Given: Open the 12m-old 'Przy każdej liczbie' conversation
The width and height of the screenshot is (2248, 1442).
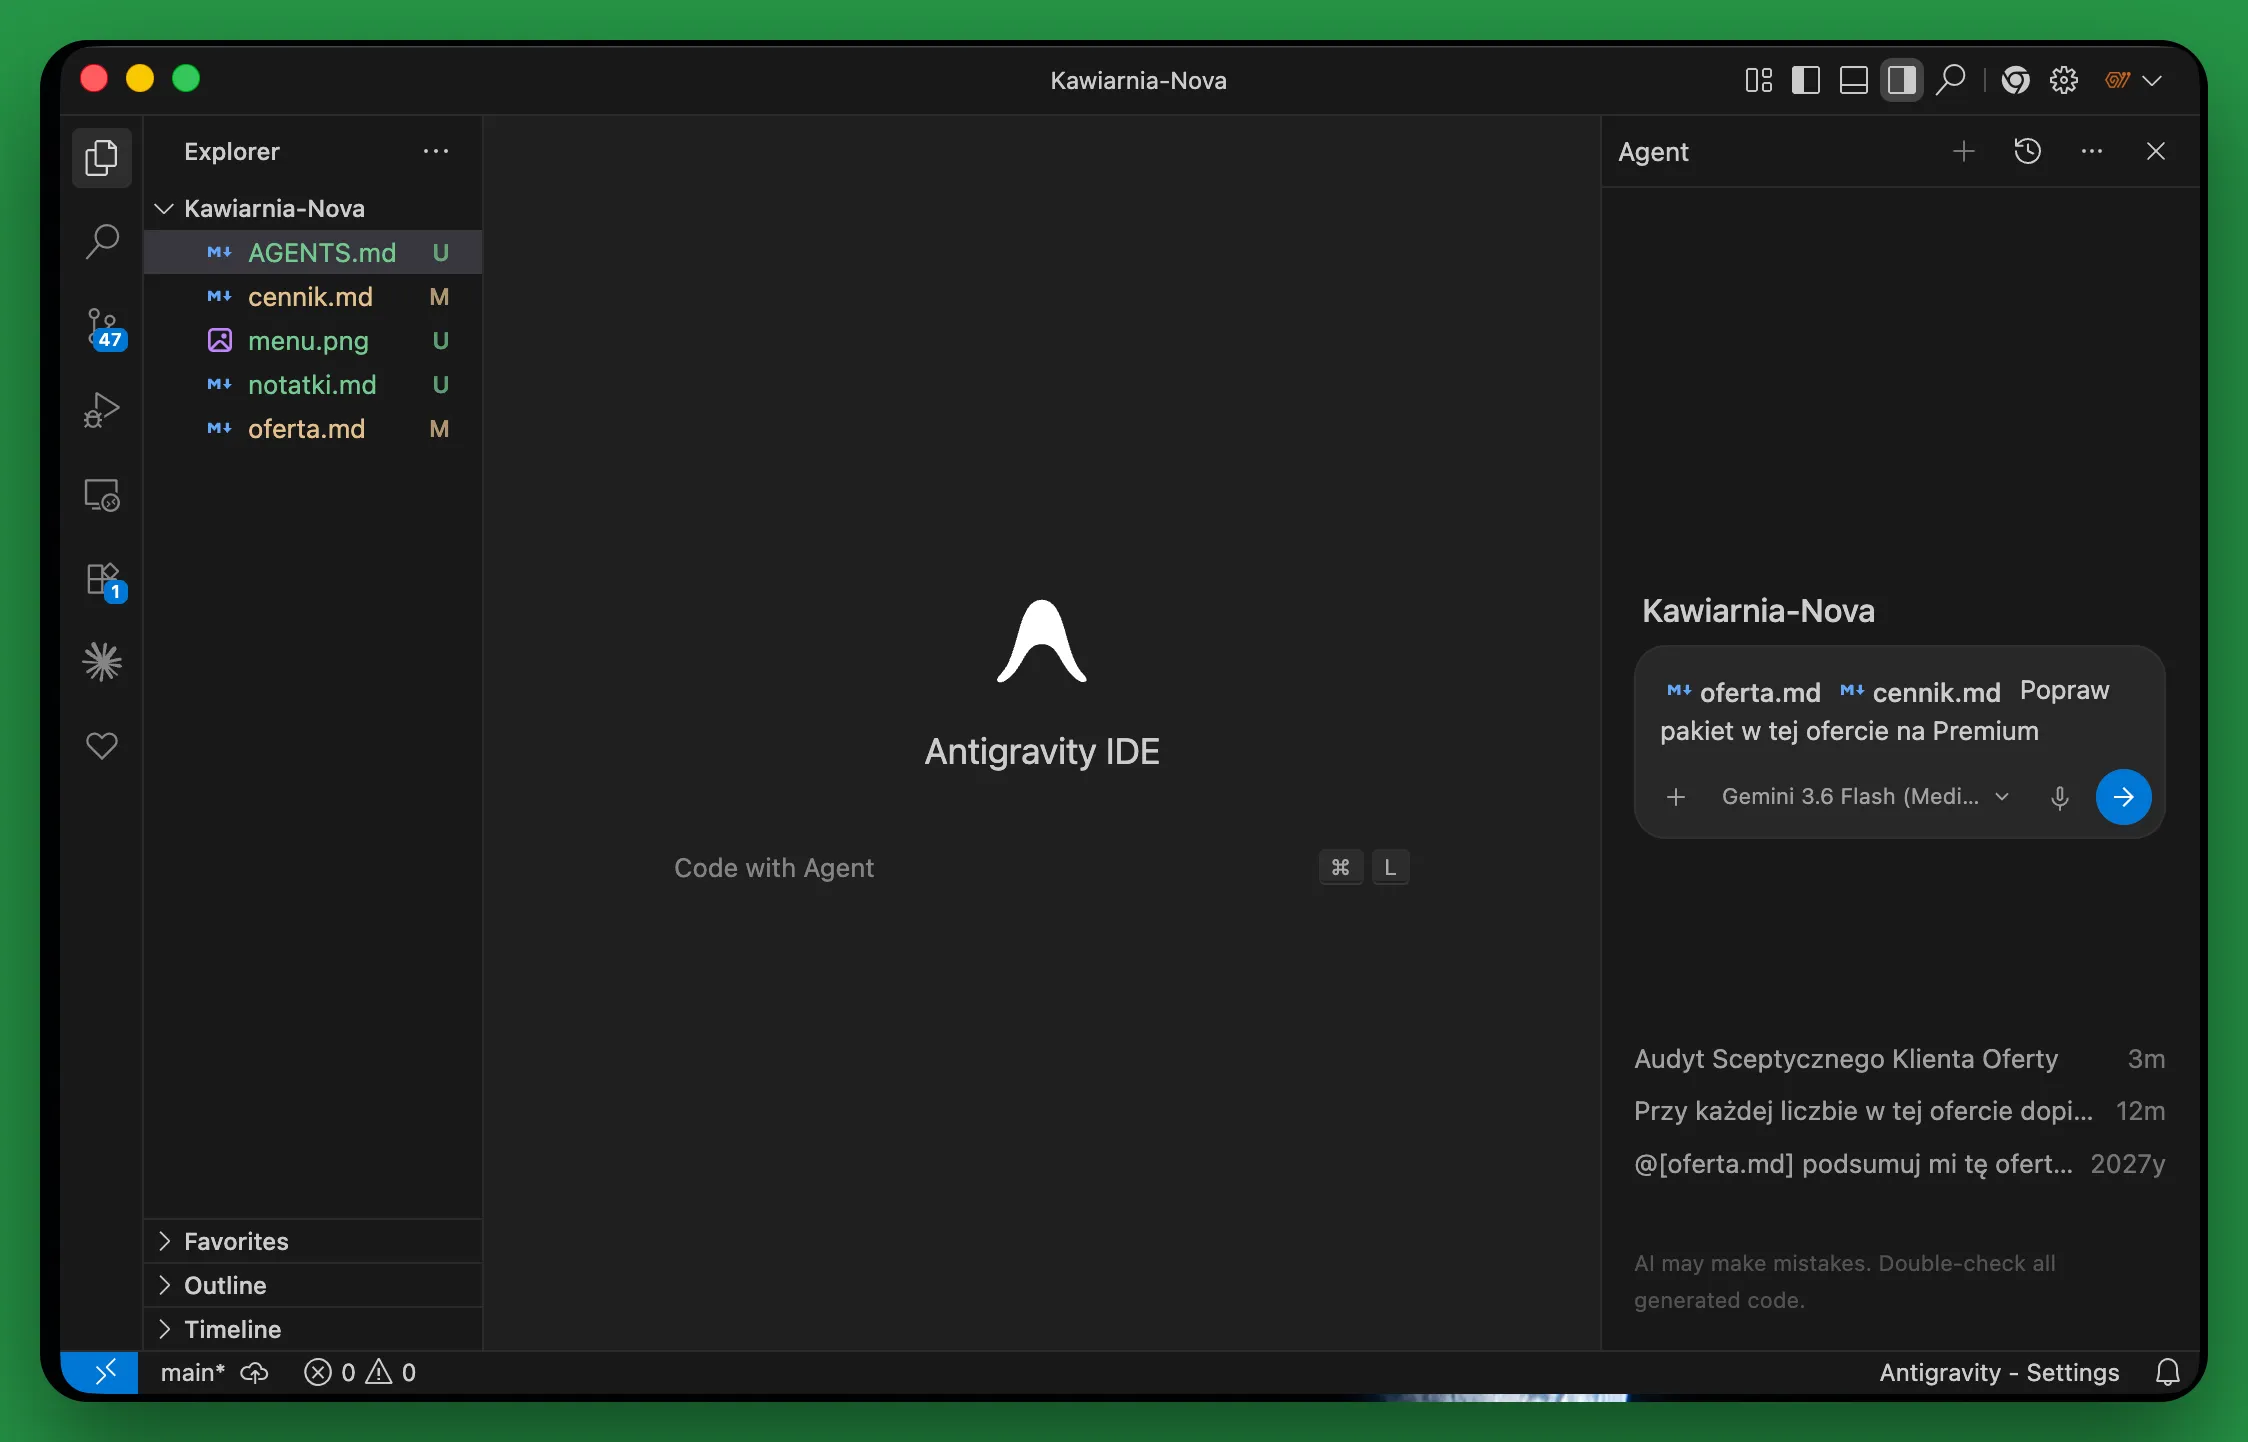Looking at the screenshot, I should tap(1899, 1111).
